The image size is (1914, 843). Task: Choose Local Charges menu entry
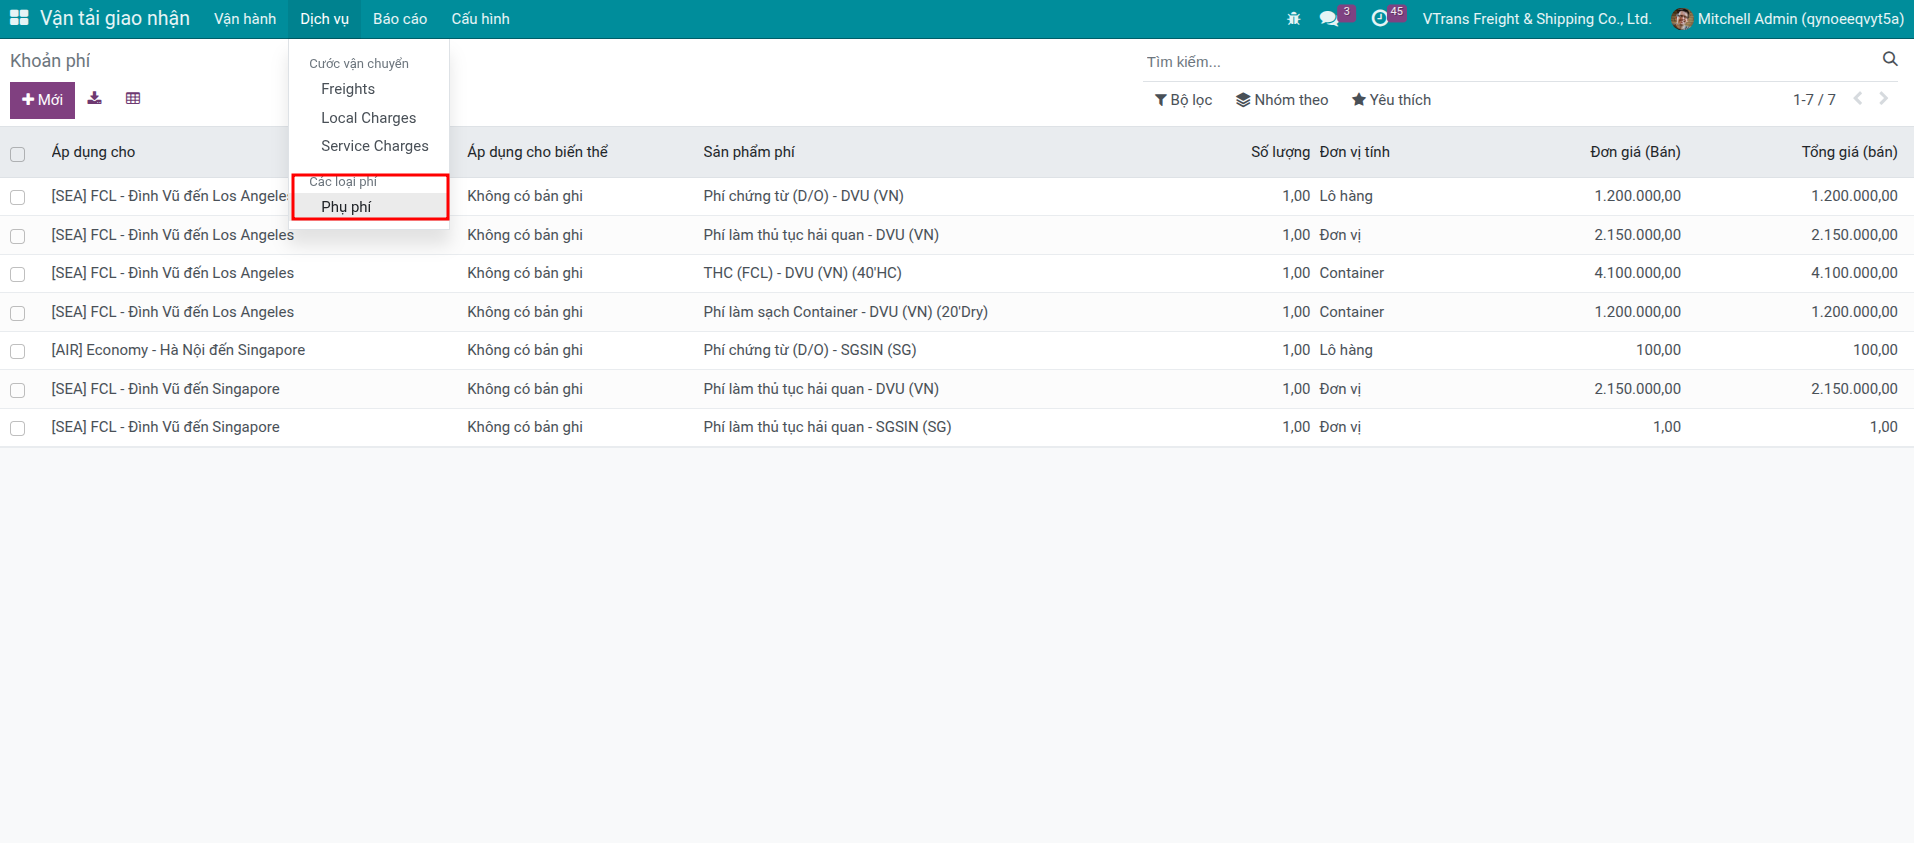coord(368,118)
